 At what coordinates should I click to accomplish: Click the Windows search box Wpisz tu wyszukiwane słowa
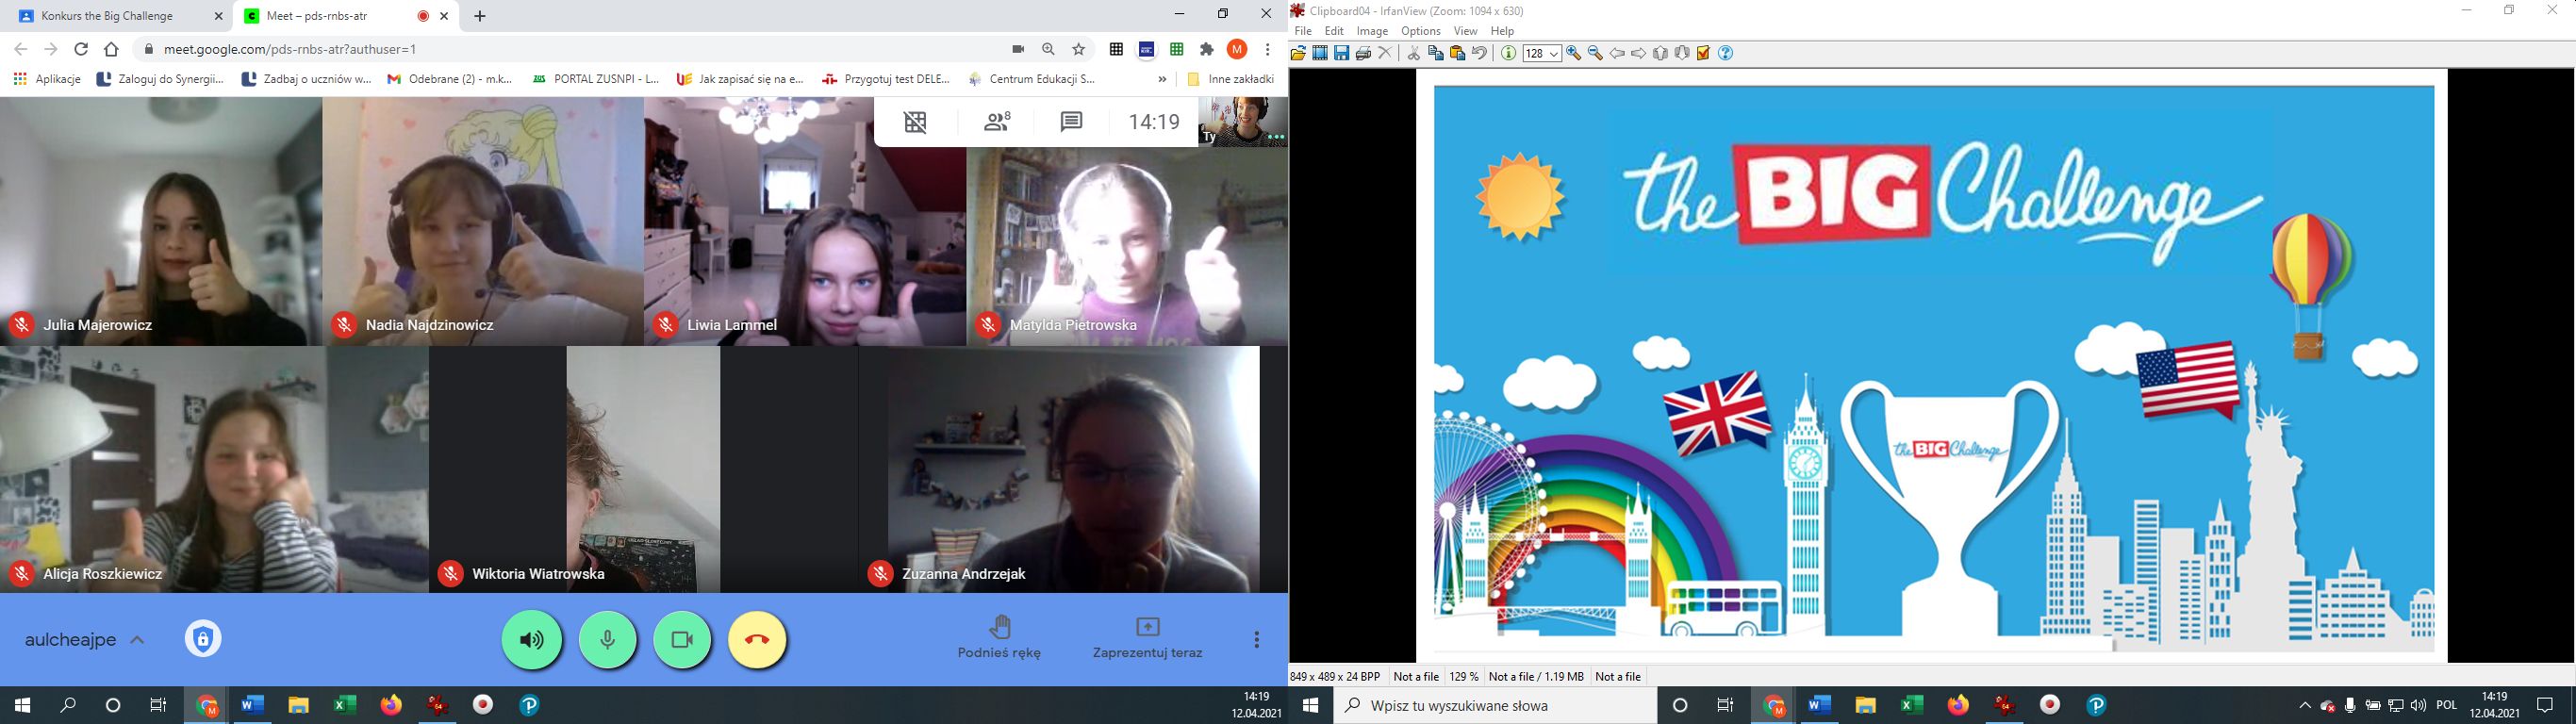[x=1496, y=705]
